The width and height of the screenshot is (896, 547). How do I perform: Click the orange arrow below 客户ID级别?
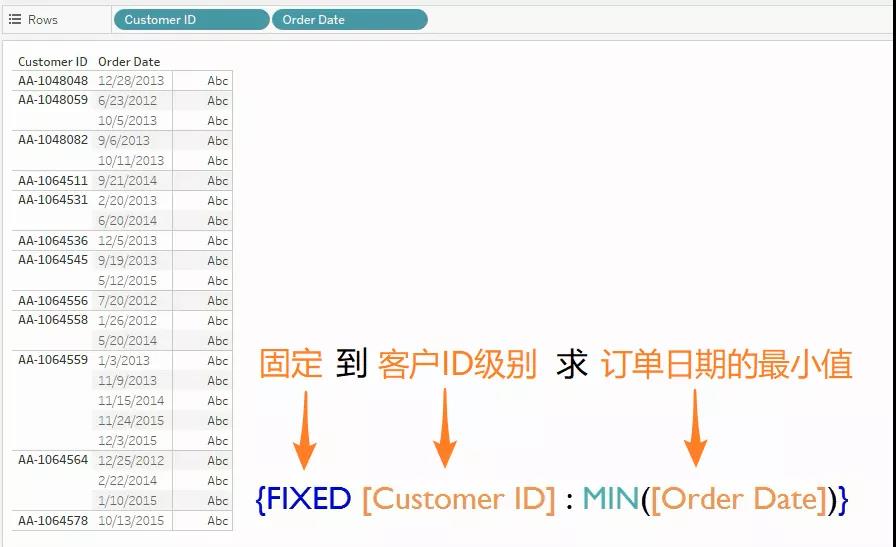pos(446,429)
